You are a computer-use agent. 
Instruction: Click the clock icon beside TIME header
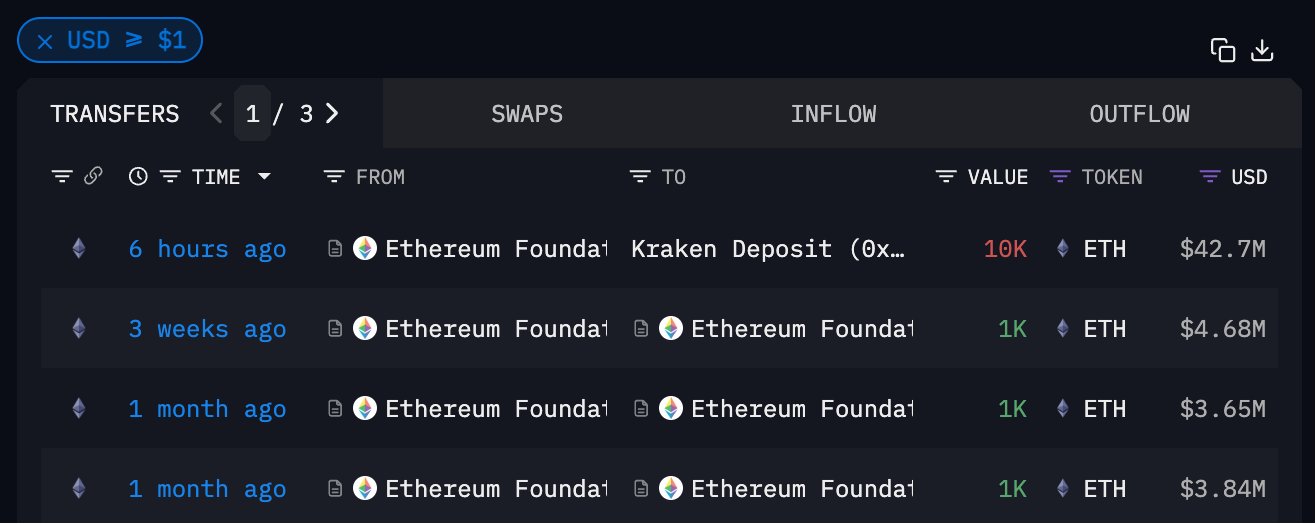pos(139,176)
